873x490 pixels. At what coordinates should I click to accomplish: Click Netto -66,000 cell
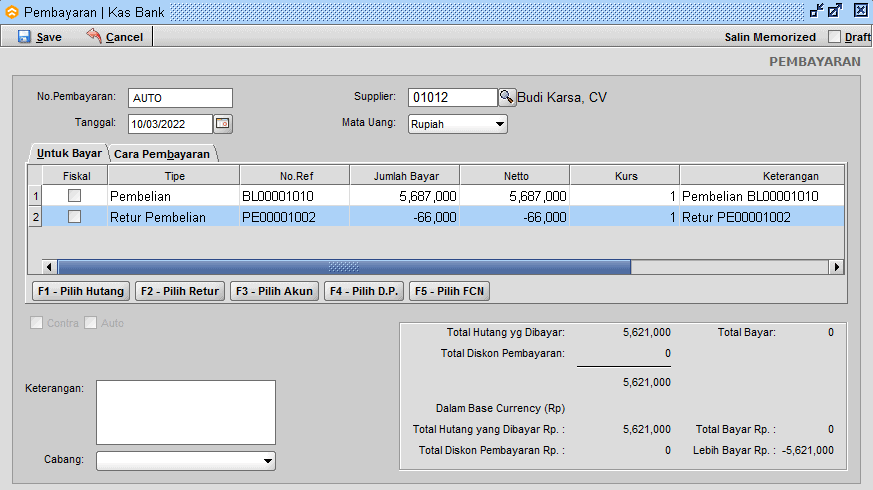515,217
